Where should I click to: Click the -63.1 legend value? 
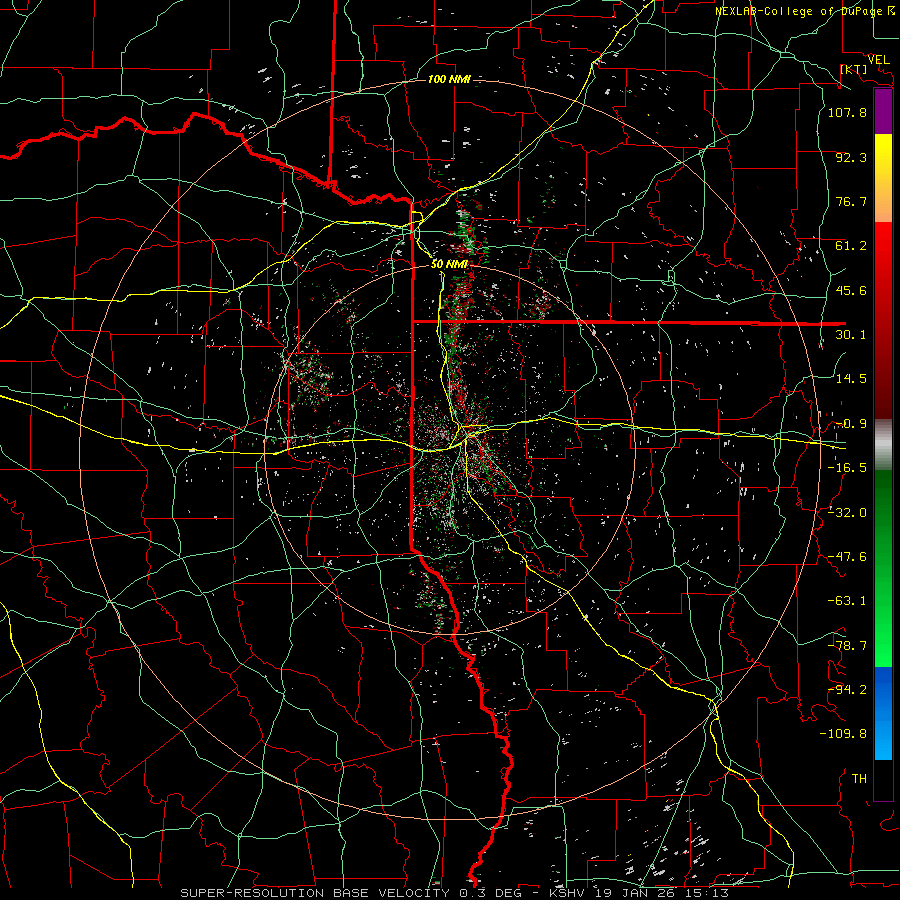tap(847, 601)
